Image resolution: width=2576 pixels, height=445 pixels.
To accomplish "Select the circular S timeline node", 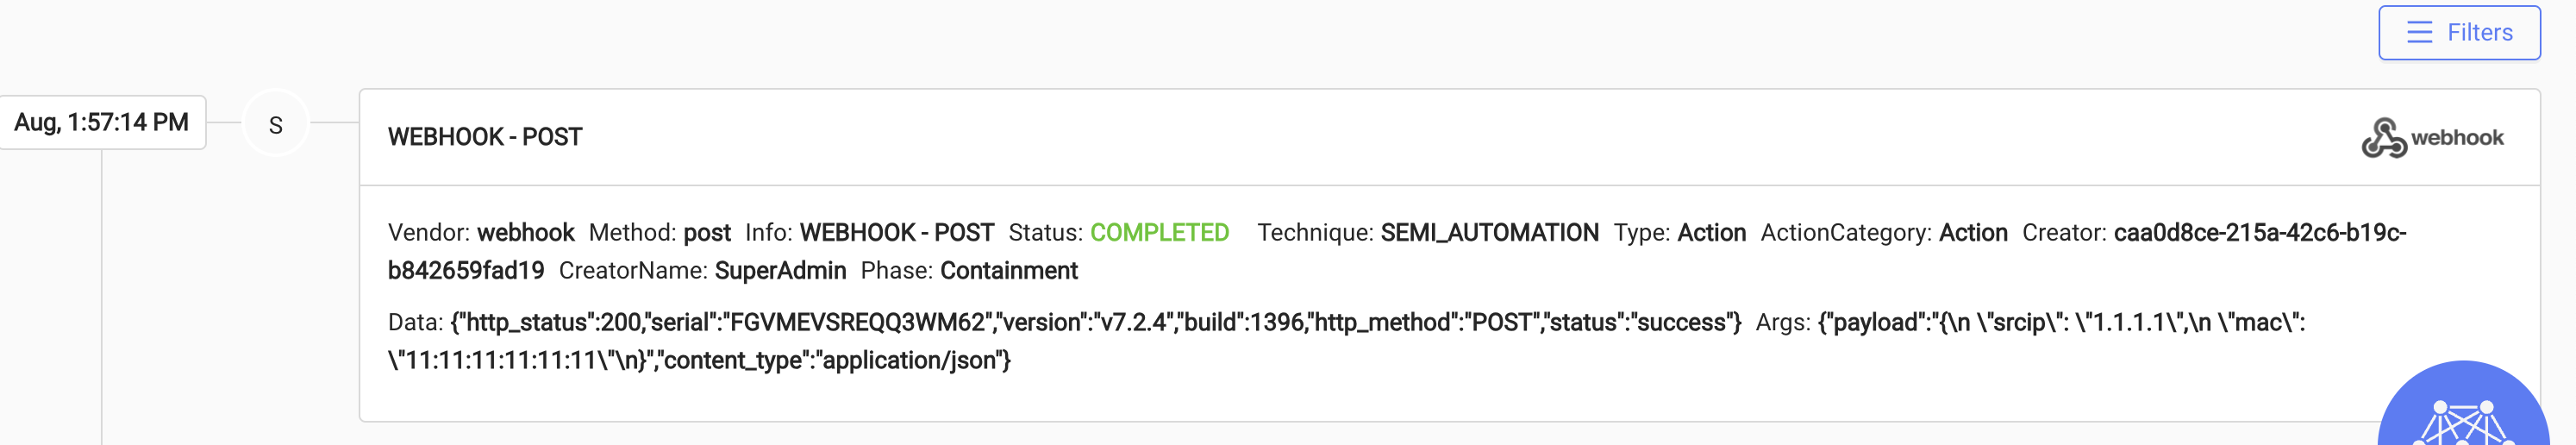I will coord(276,124).
